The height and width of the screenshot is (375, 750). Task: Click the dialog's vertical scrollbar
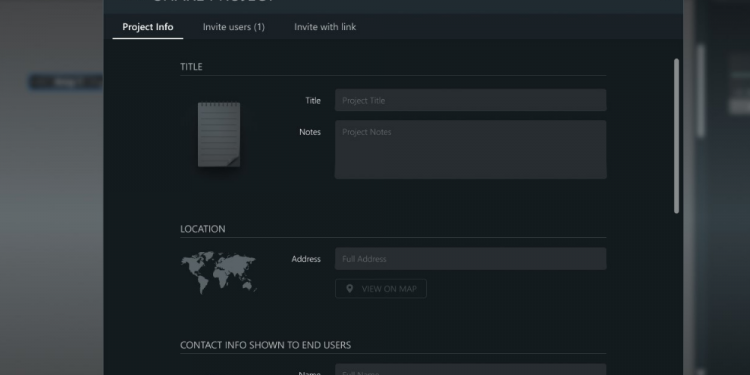click(x=676, y=136)
